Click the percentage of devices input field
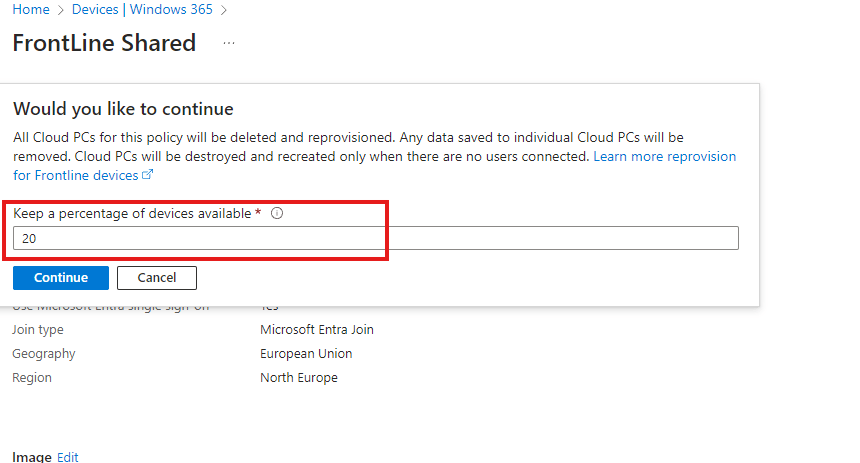This screenshot has width=860, height=463. [x=375, y=238]
